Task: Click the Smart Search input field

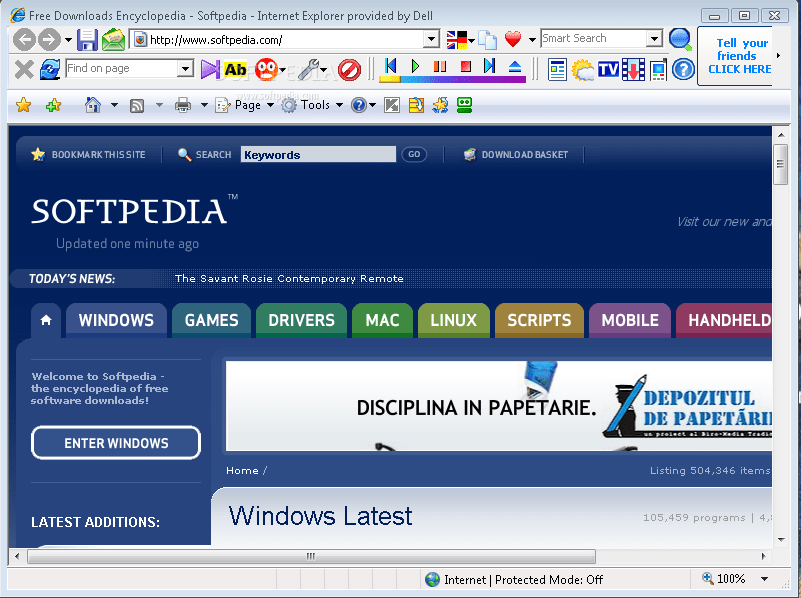Action: (x=594, y=38)
